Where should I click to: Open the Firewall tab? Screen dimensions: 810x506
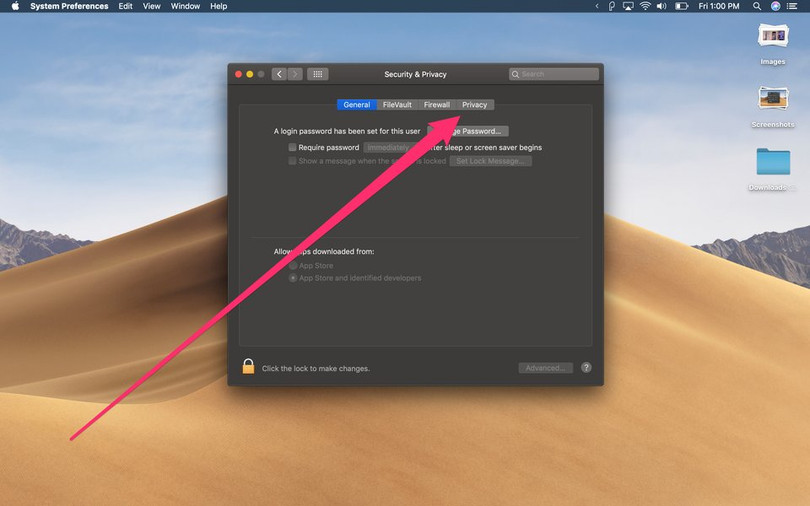point(437,105)
